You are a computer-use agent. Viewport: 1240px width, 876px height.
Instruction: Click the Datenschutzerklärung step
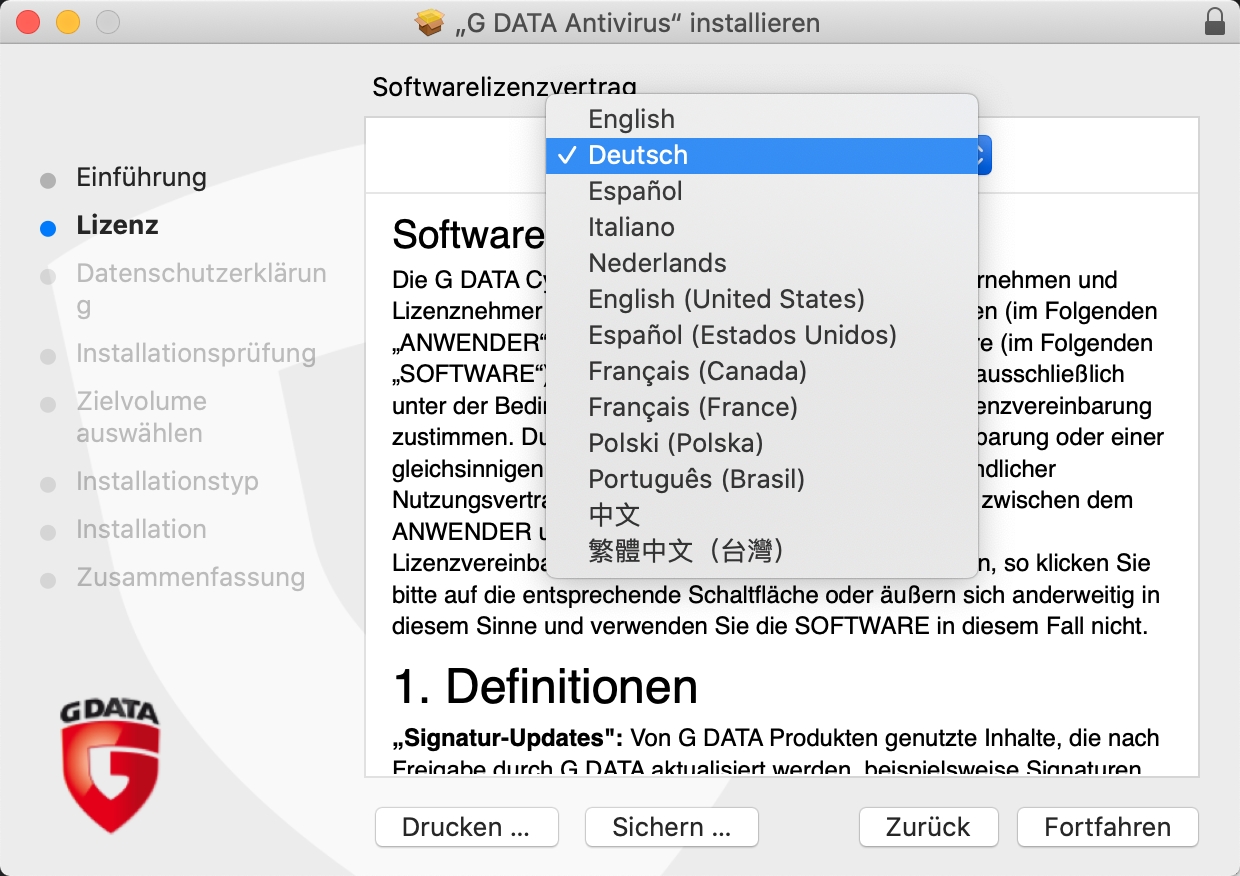201,290
